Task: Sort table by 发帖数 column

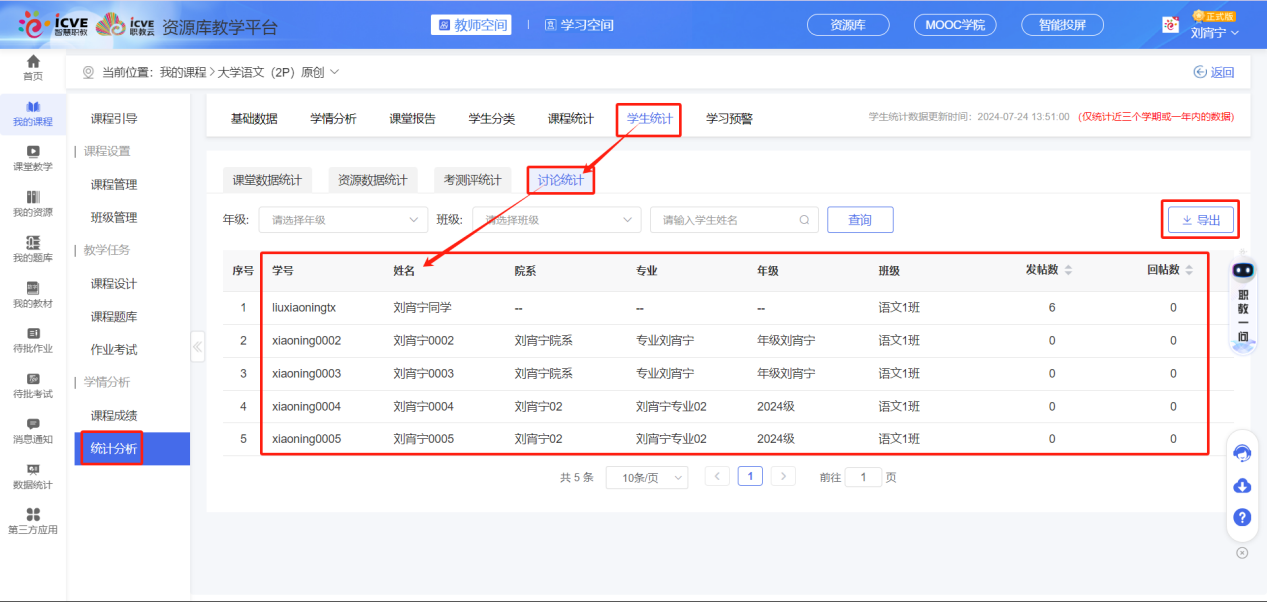Action: pos(1067,271)
